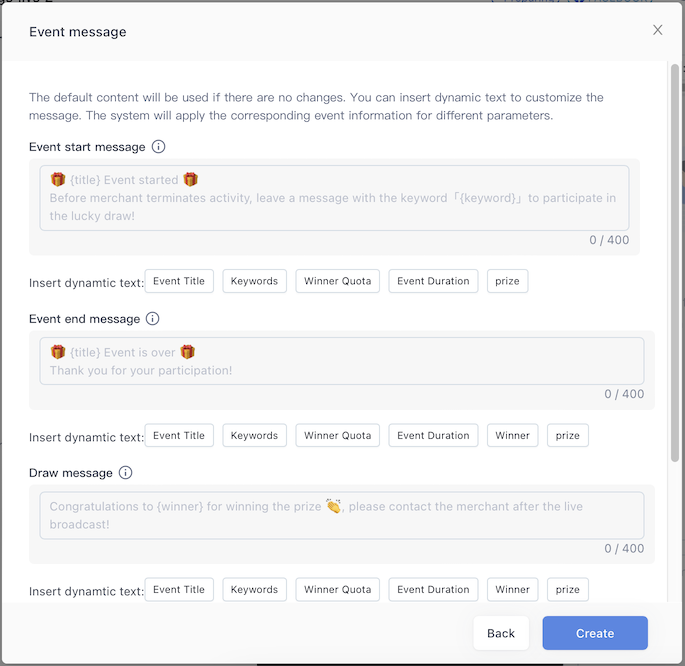Viewport: 685px width, 666px height.
Task: Click the Event end message 0 / 400 counter
Action: tap(624, 394)
